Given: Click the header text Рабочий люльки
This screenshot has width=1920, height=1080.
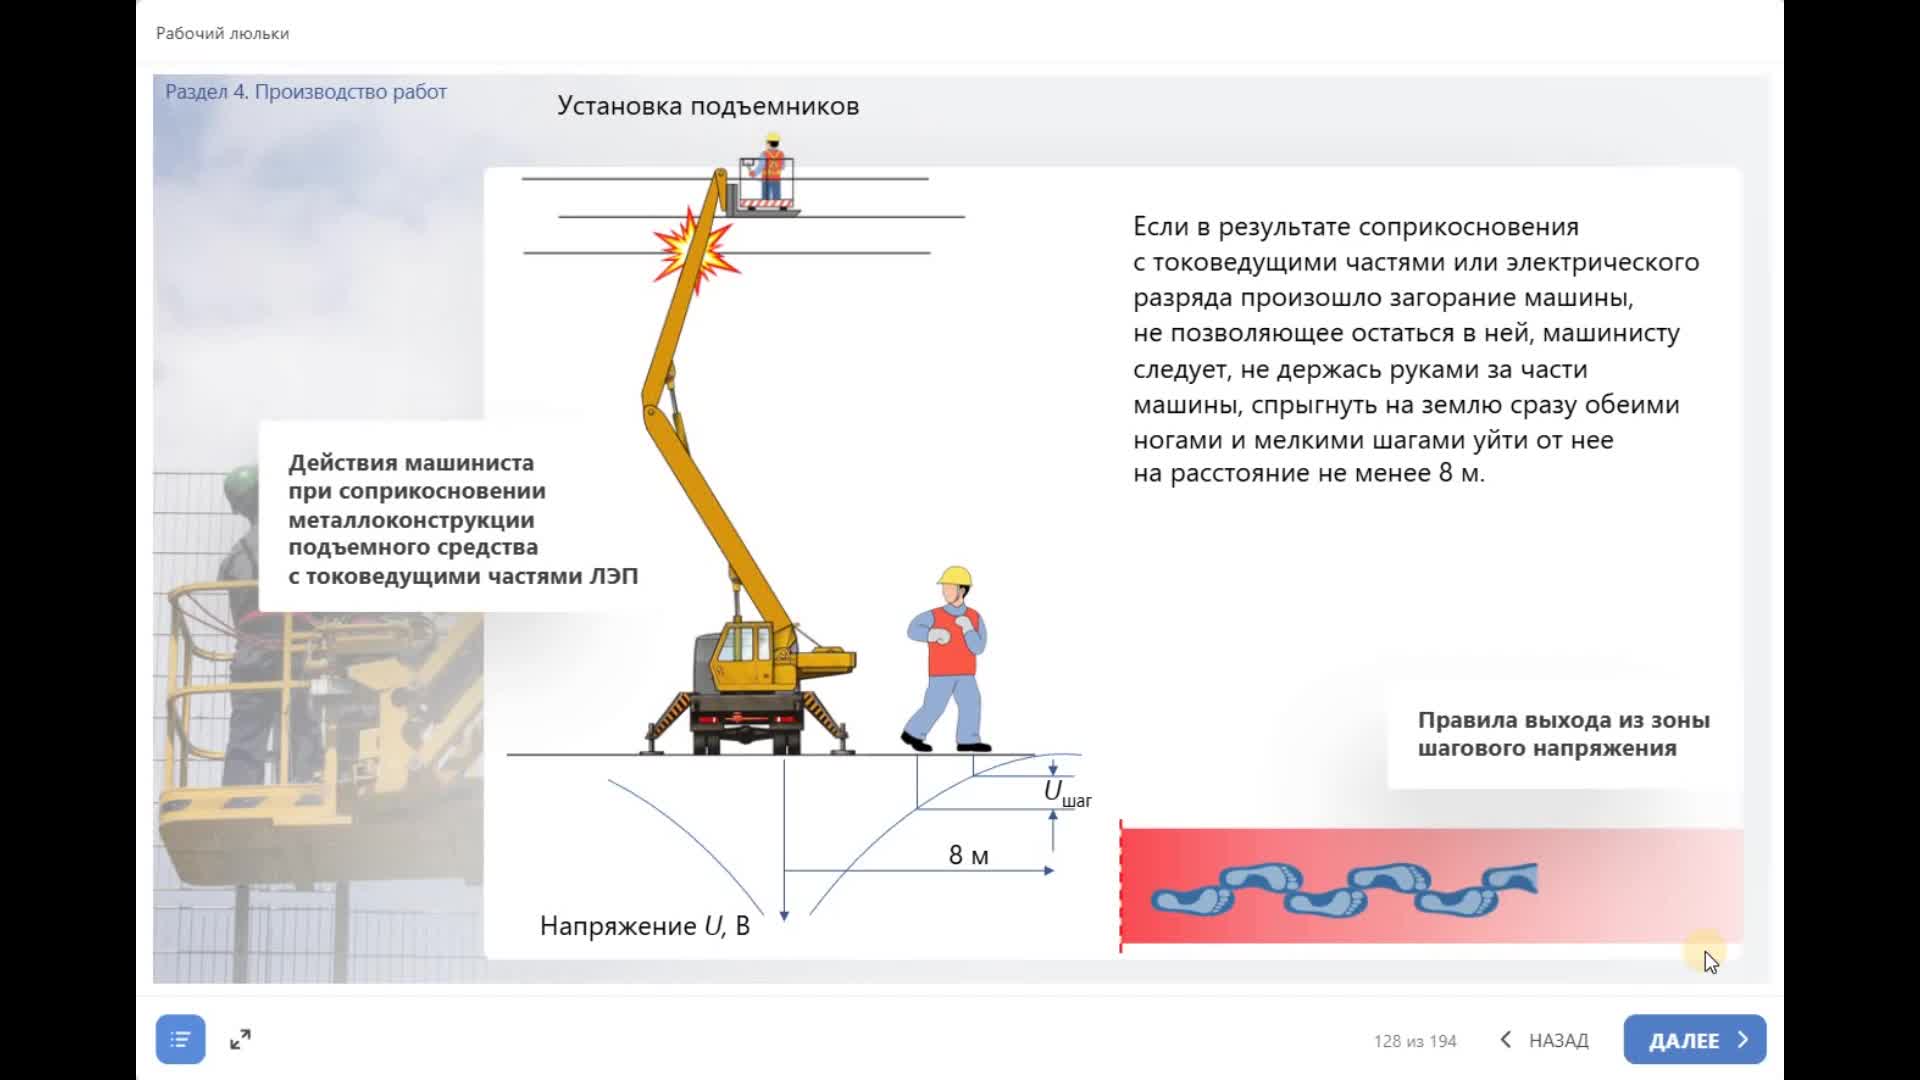Looking at the screenshot, I should pos(221,33).
